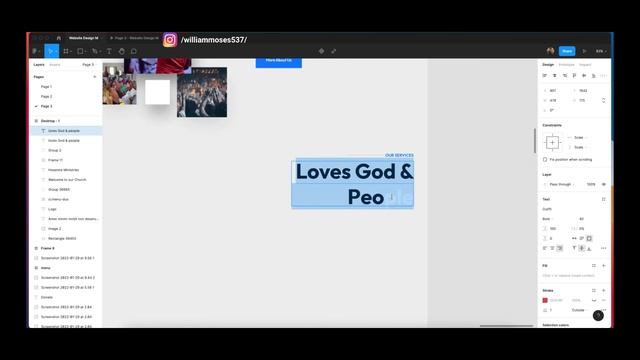Expand the Frame 8 layer
Image resolution: width=640 pixels, height=360 pixels.
36,248
